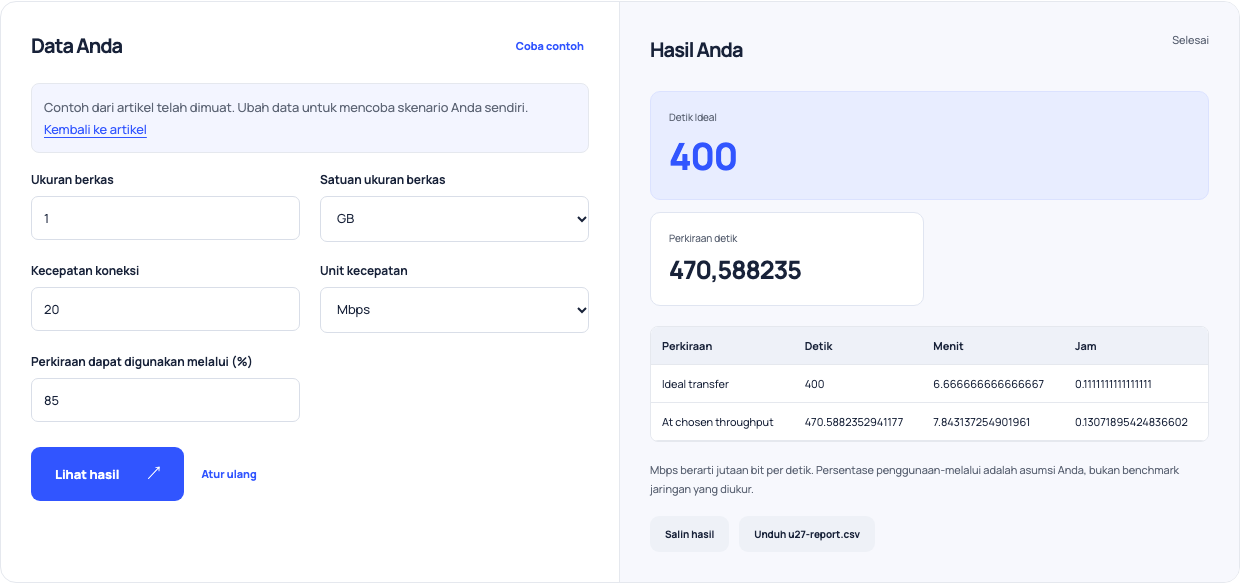
Task: Click the Ideal transfer 400 seconds cell
Action: 814,384
